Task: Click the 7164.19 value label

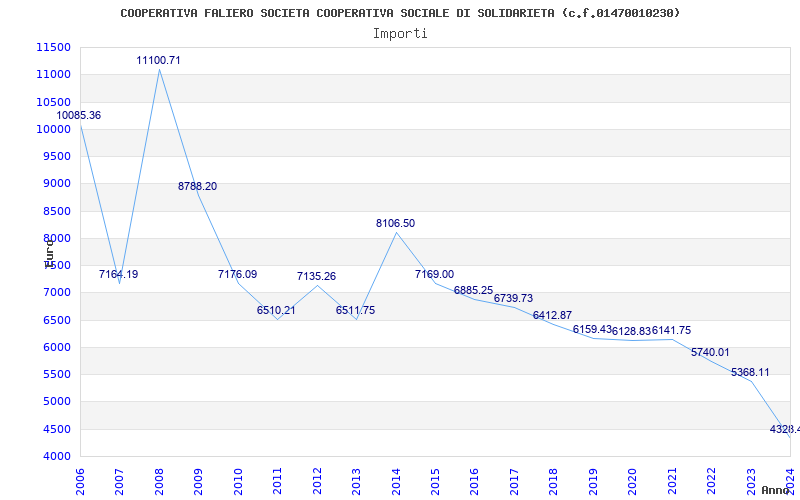Action: click(118, 274)
